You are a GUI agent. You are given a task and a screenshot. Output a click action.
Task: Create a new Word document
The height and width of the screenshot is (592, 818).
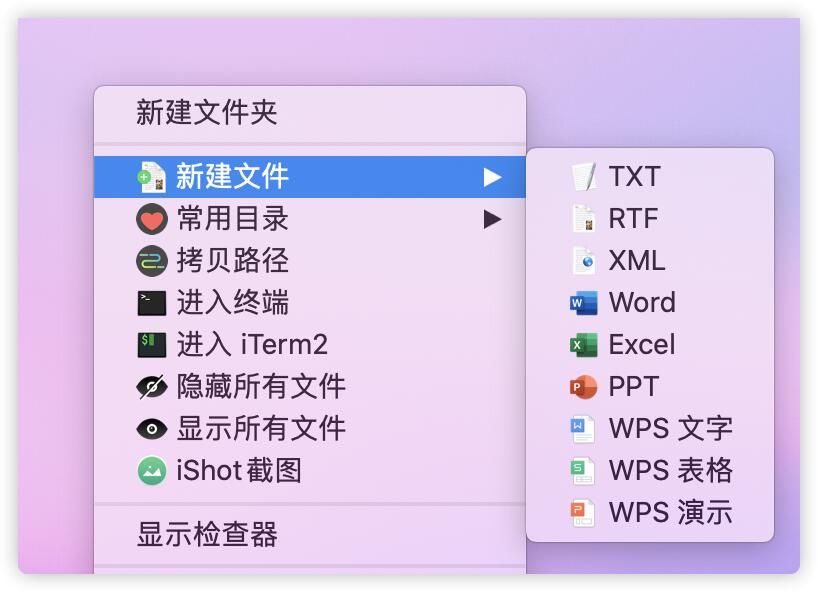click(x=650, y=303)
